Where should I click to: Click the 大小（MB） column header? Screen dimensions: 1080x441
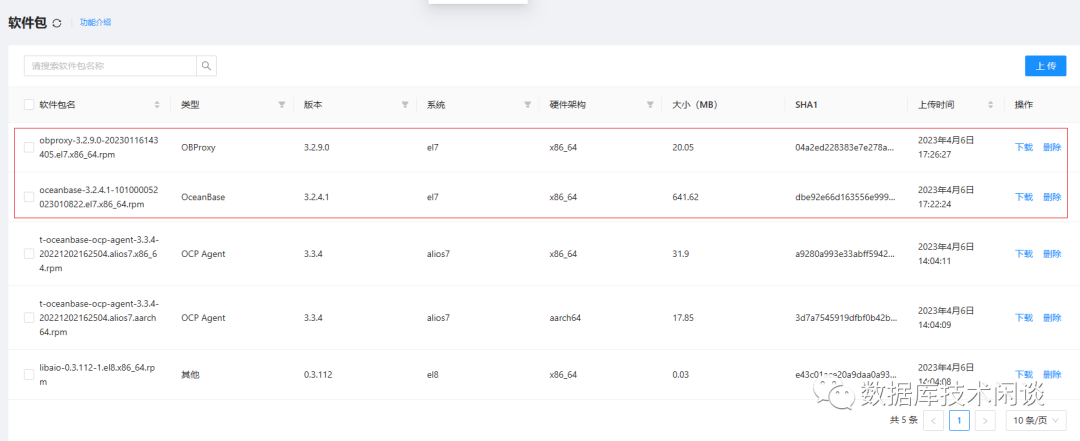coord(695,105)
